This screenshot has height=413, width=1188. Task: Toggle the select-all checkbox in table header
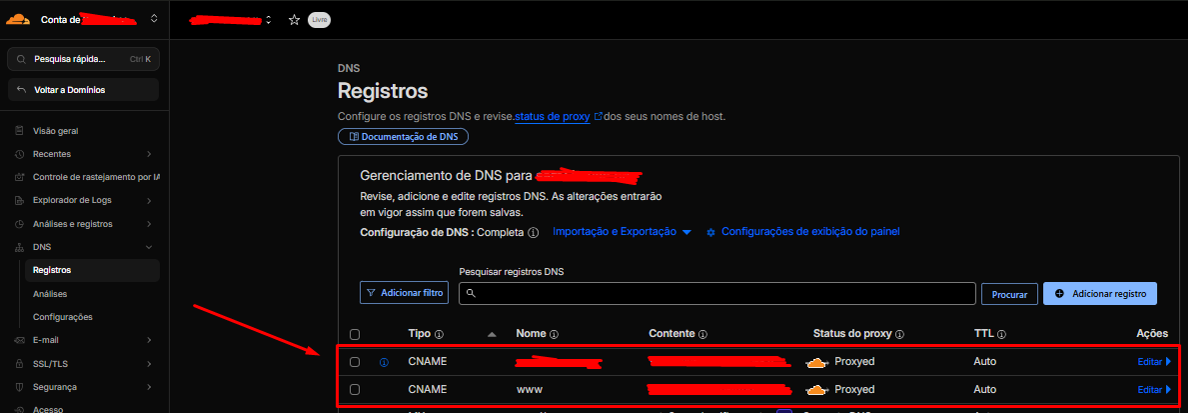355,334
